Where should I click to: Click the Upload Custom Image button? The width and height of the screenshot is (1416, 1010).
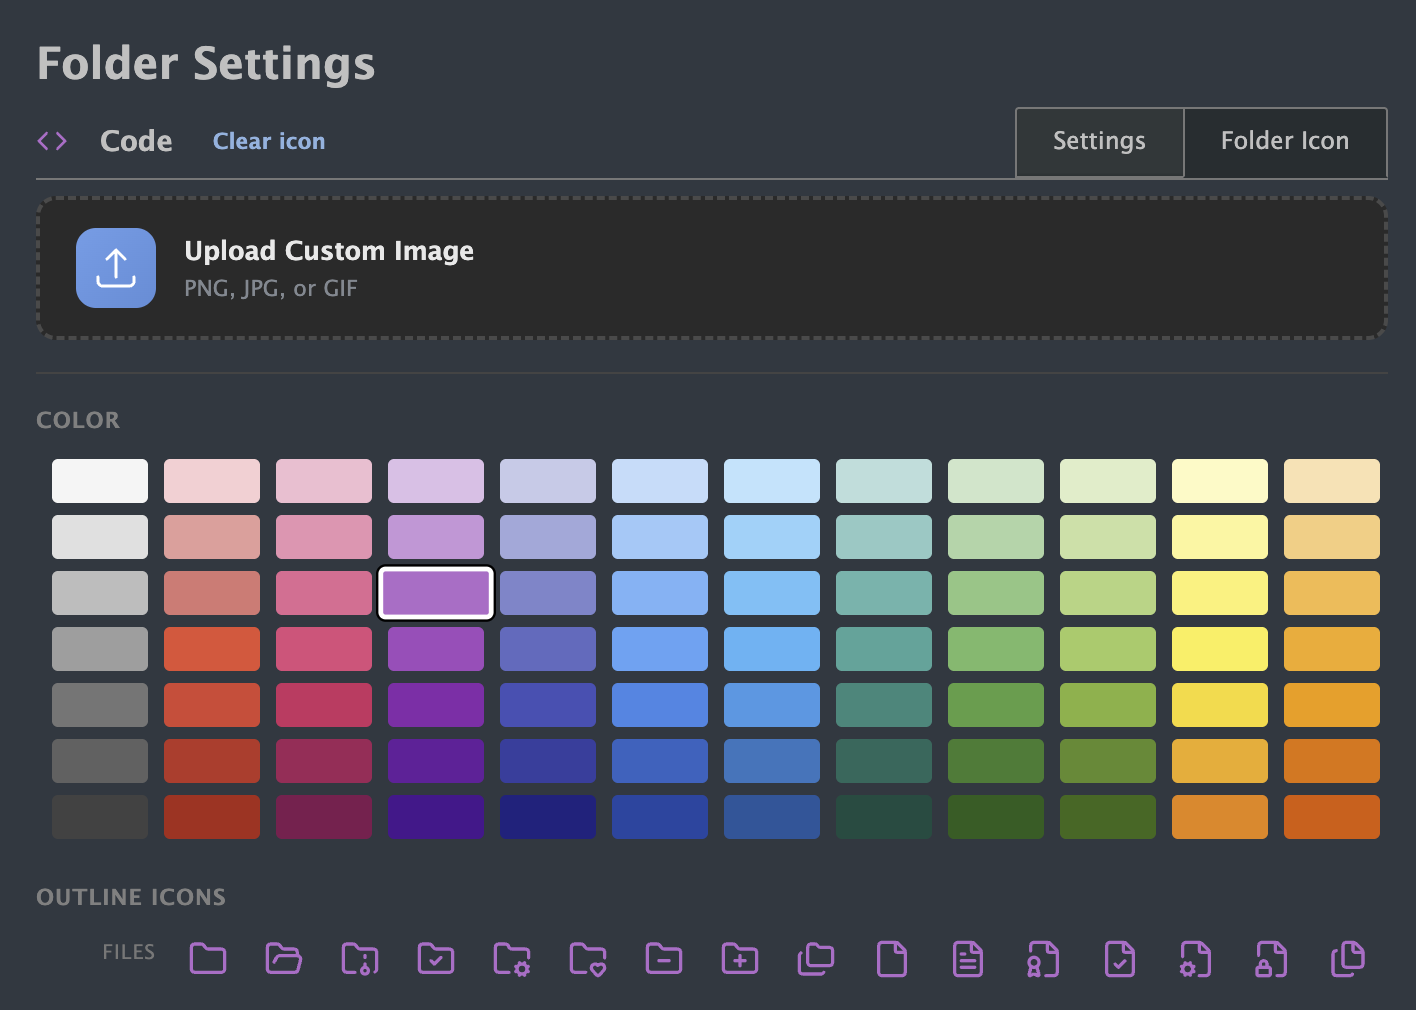coord(116,268)
